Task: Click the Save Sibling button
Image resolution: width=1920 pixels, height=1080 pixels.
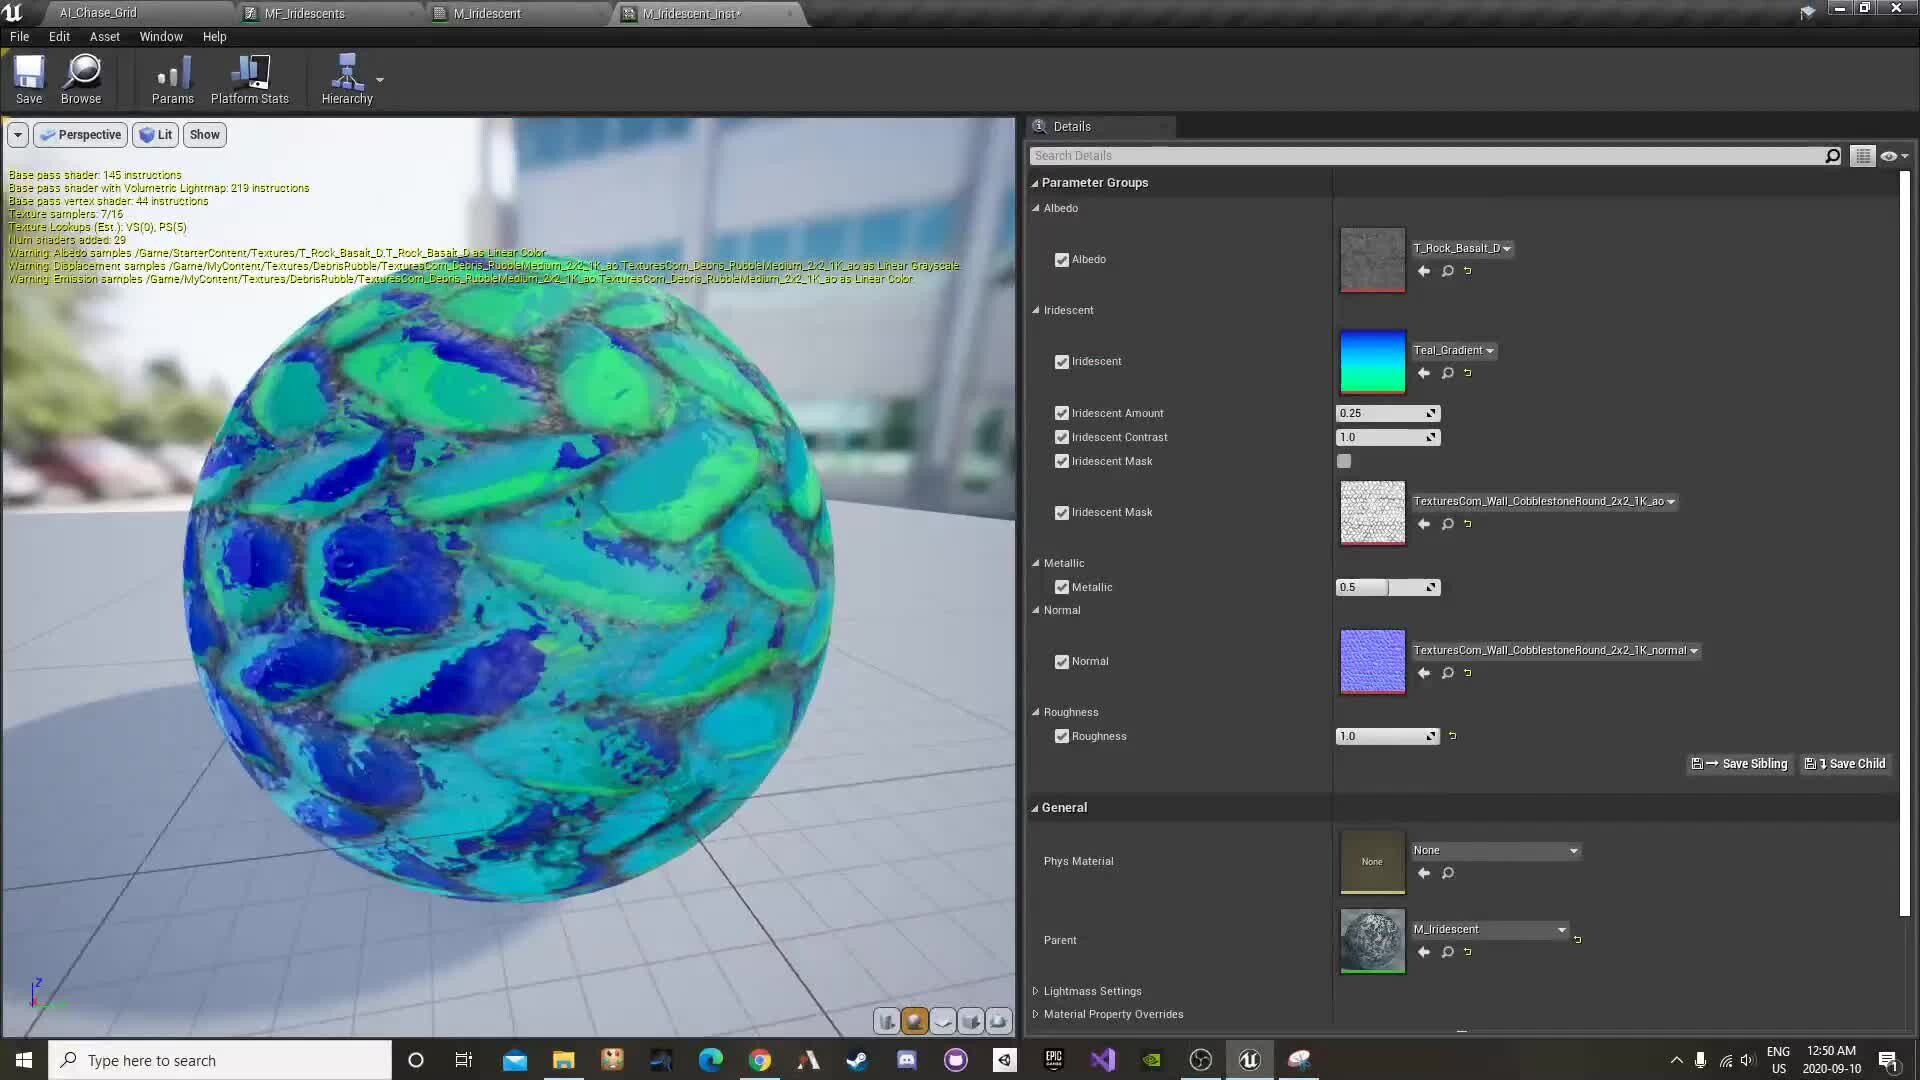Action: [x=1740, y=763]
